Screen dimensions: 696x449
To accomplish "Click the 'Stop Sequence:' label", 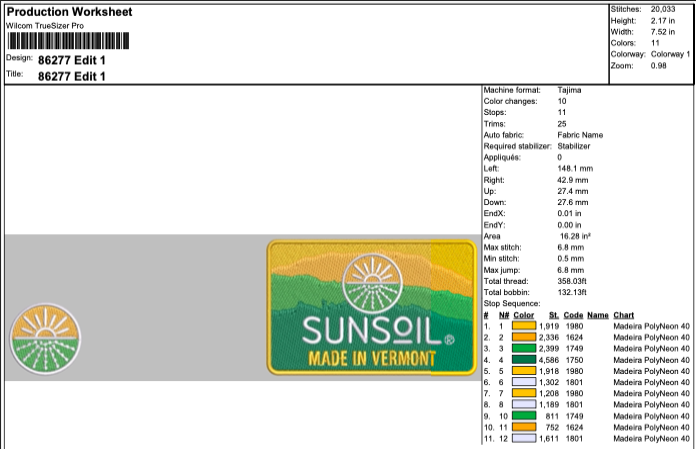I will 512,303.
